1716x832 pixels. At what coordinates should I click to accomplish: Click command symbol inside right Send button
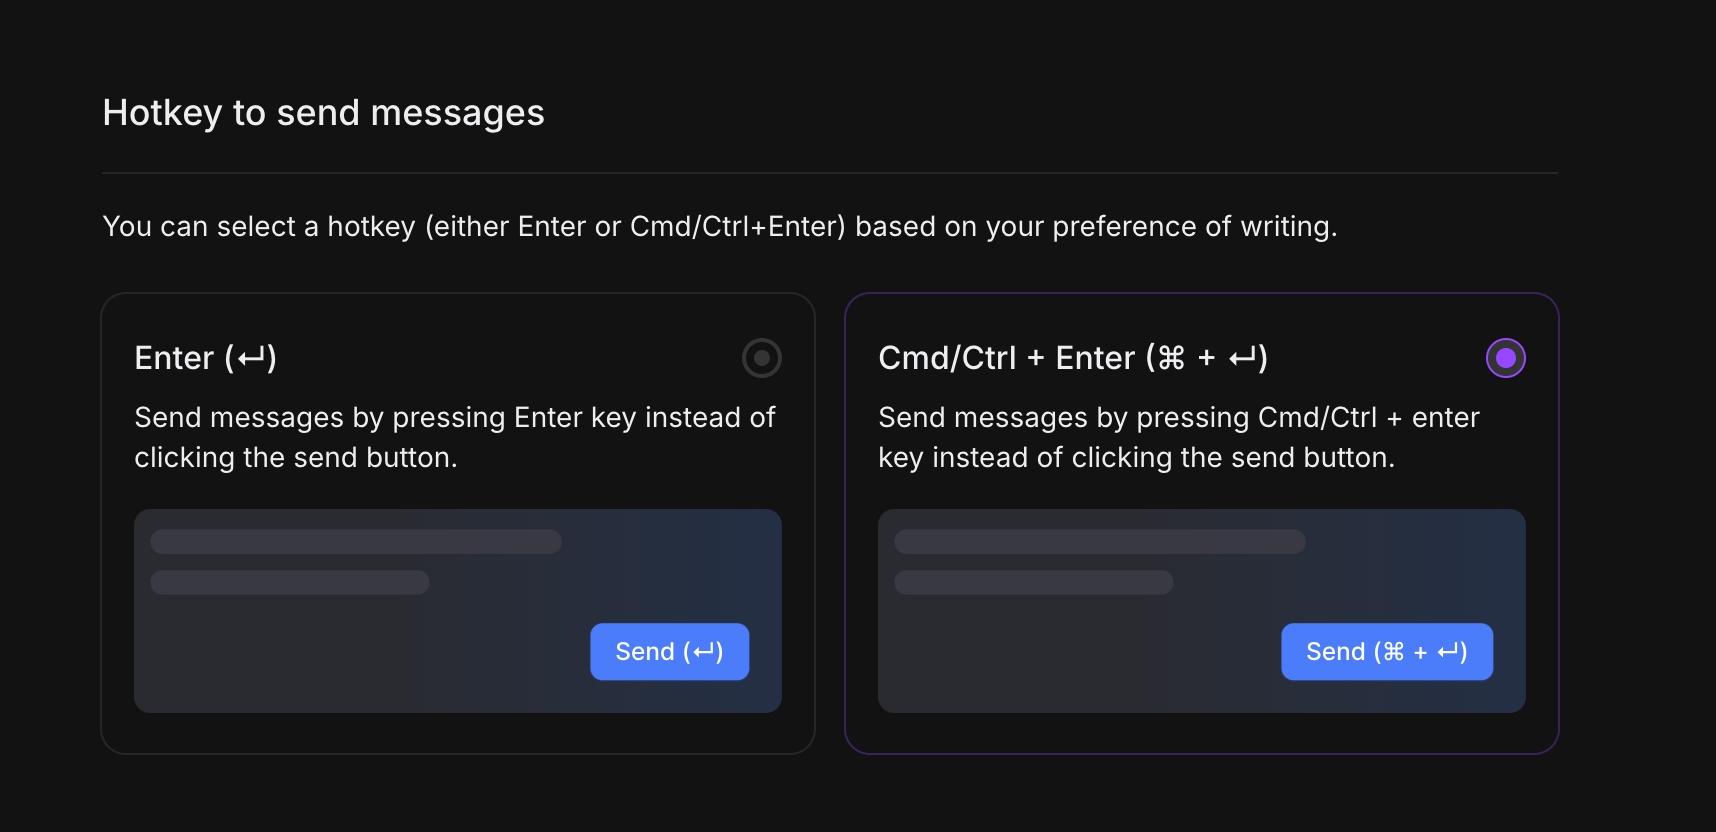[1393, 652]
